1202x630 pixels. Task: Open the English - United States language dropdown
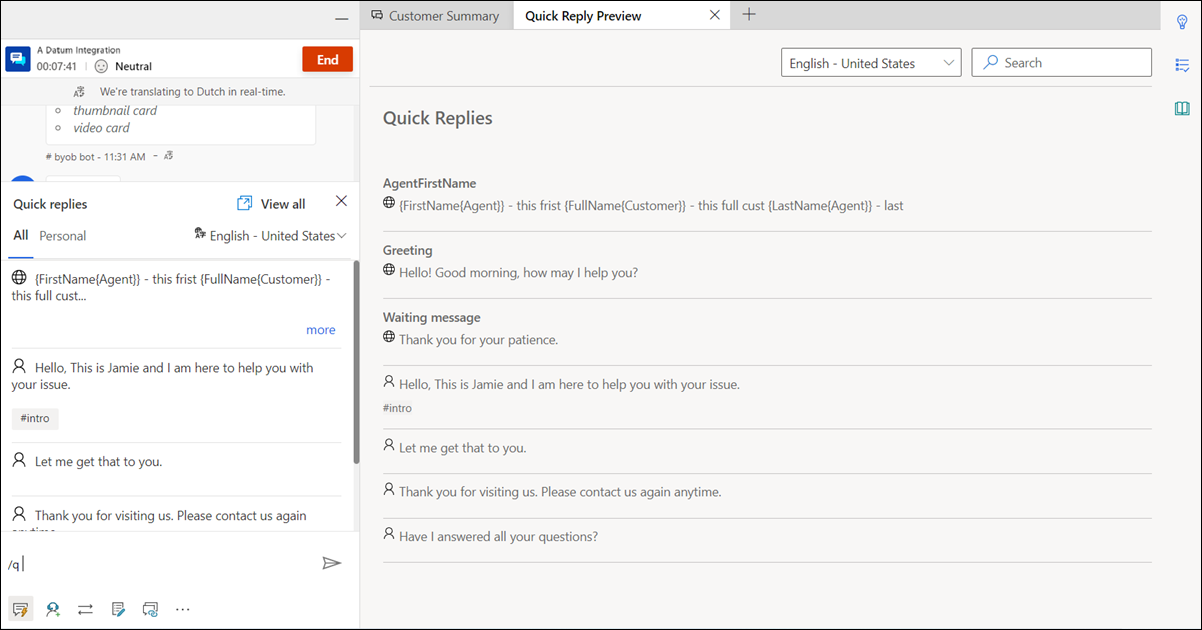click(869, 62)
